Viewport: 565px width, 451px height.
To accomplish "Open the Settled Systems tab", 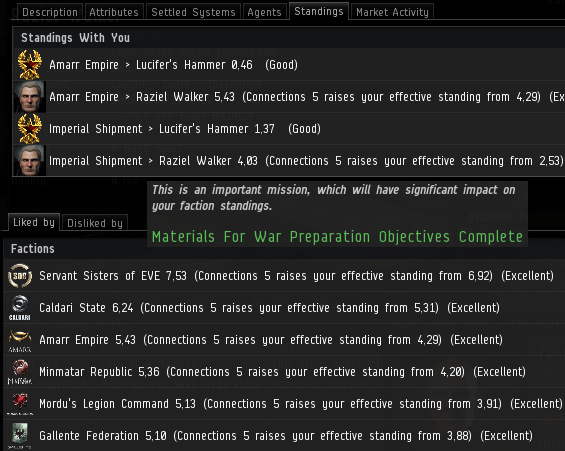I will coord(193,12).
